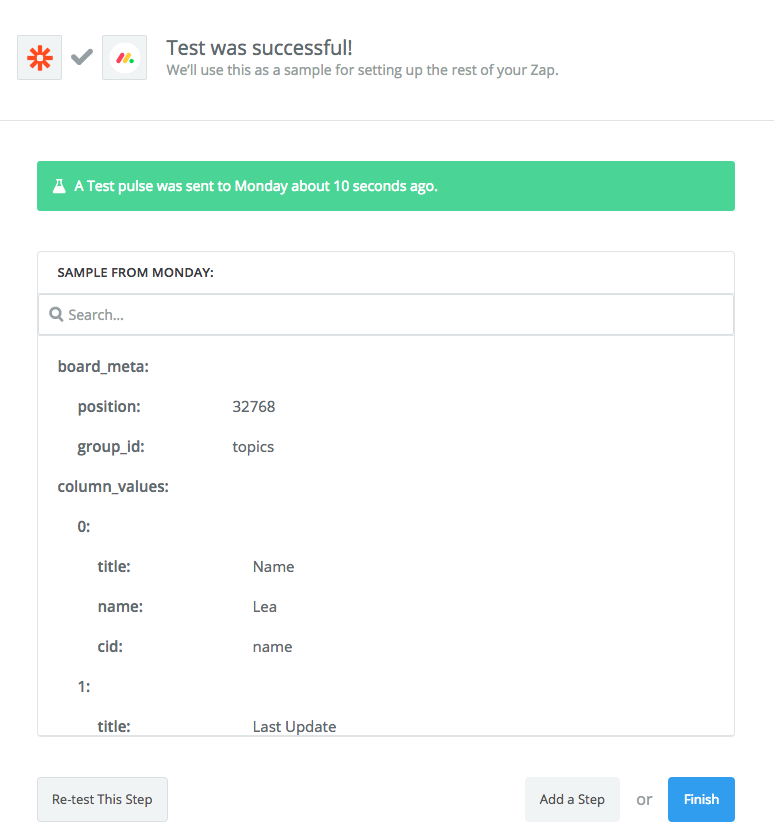Click the group_id value topics

253,447
